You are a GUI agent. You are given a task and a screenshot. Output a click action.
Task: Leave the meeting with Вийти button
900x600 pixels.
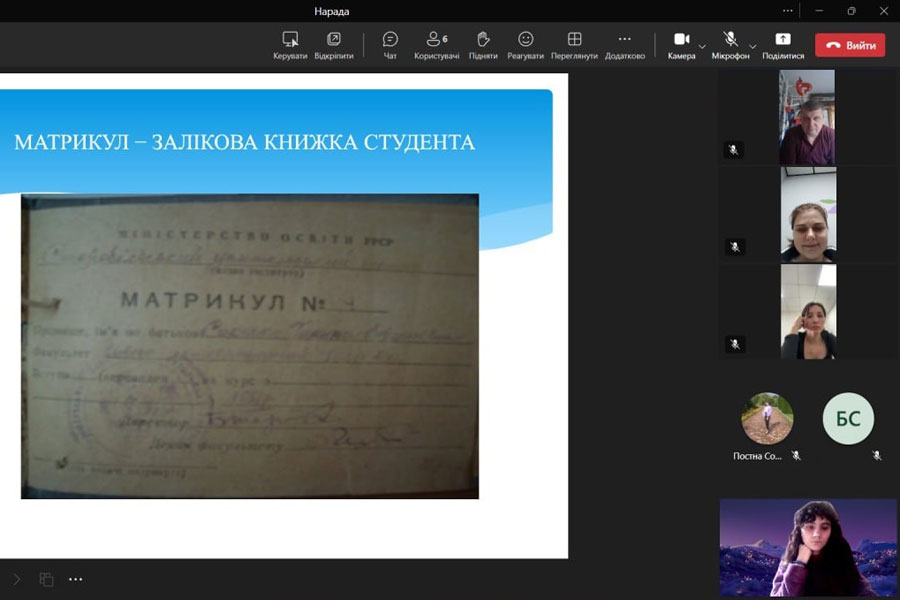tap(850, 45)
